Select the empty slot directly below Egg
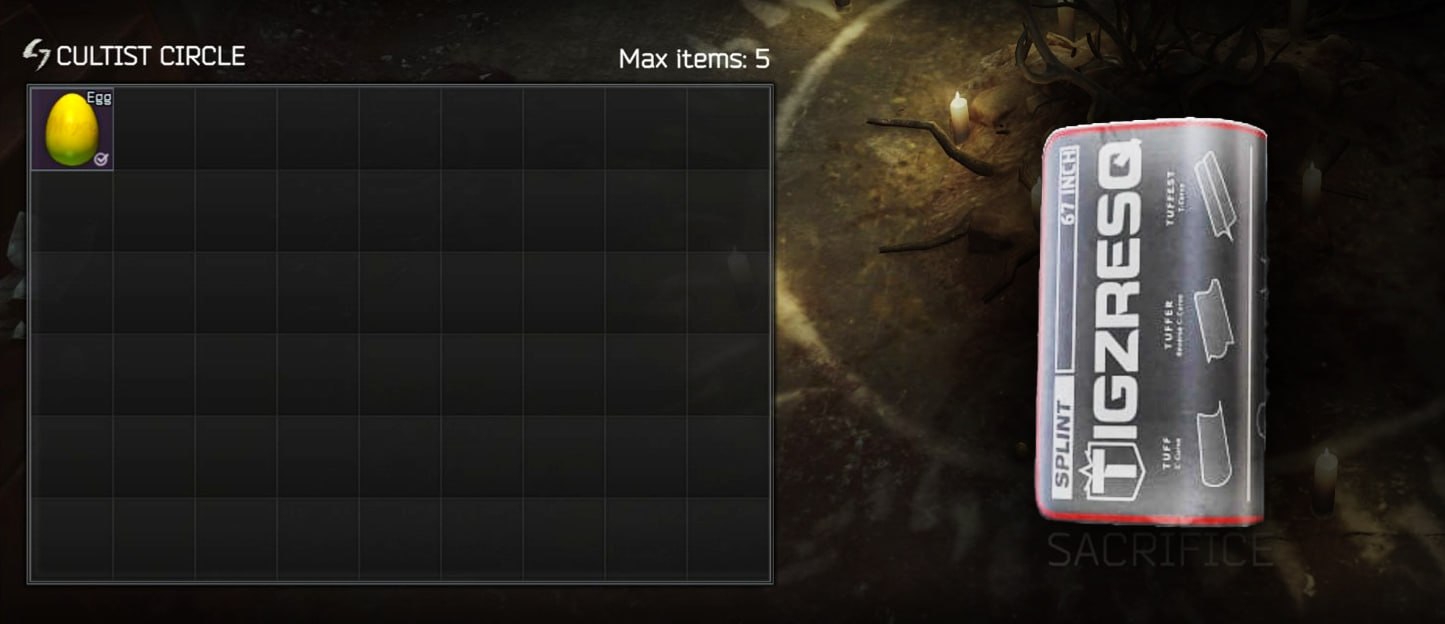This screenshot has height=624, width=1445. click(72, 211)
